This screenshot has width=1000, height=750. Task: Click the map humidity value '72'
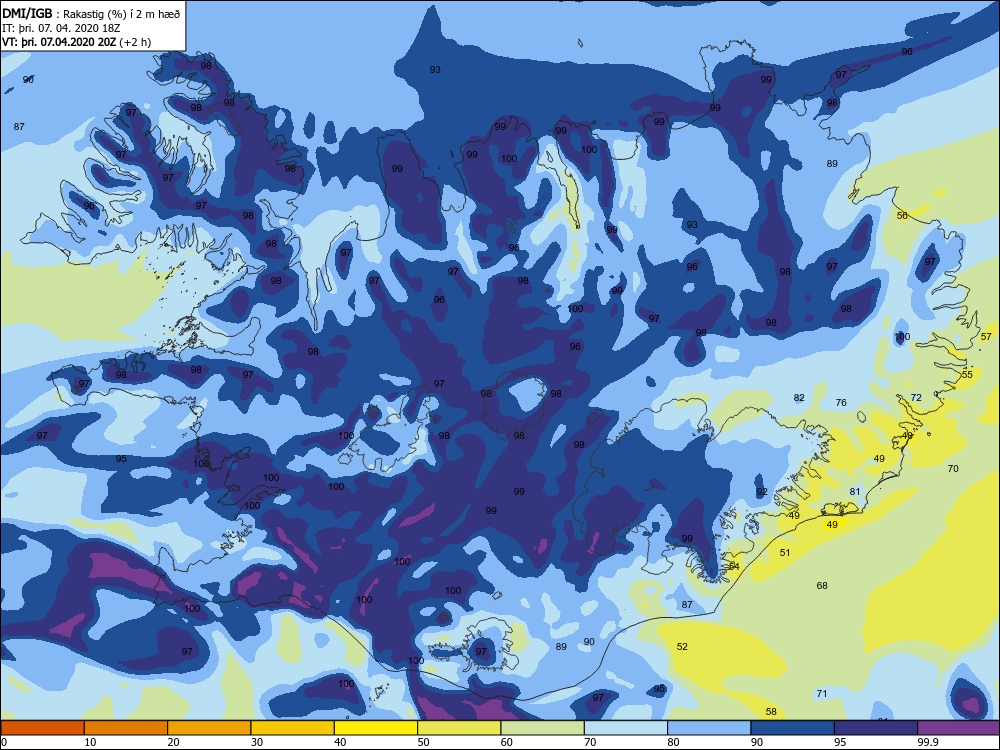tap(916, 397)
